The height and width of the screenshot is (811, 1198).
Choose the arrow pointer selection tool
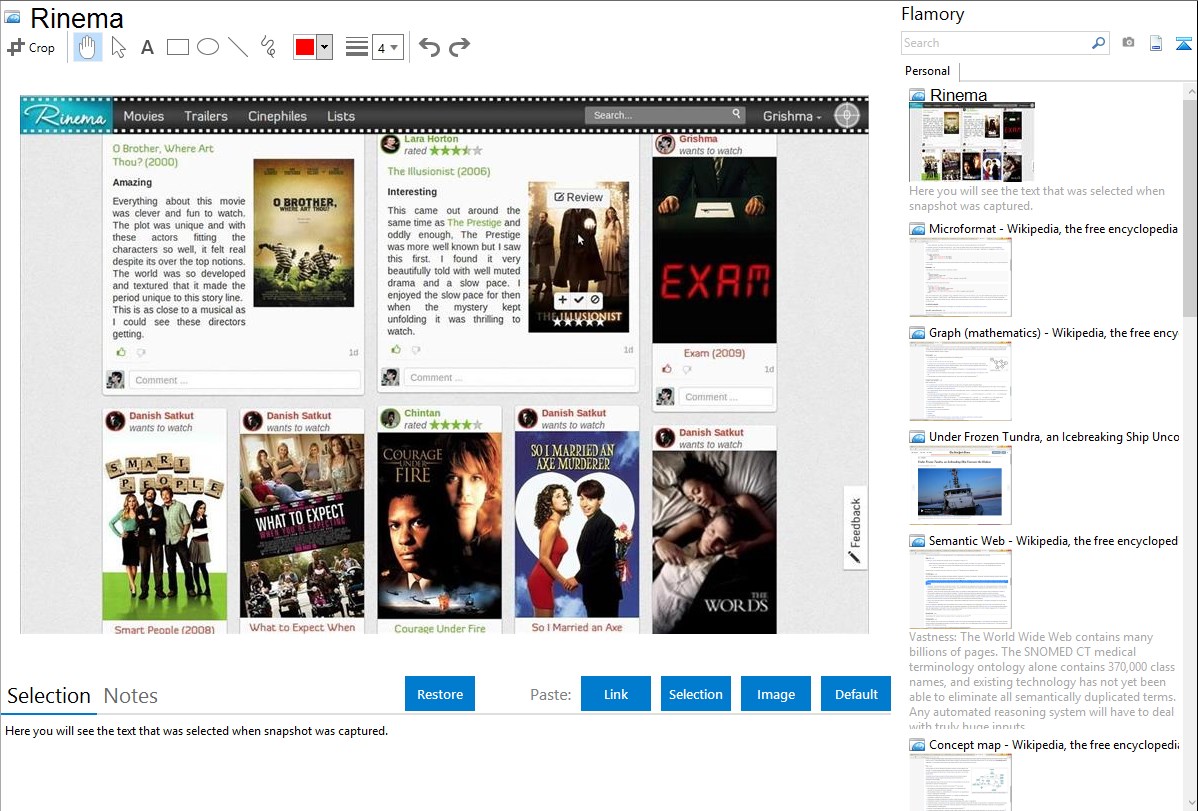(118, 47)
